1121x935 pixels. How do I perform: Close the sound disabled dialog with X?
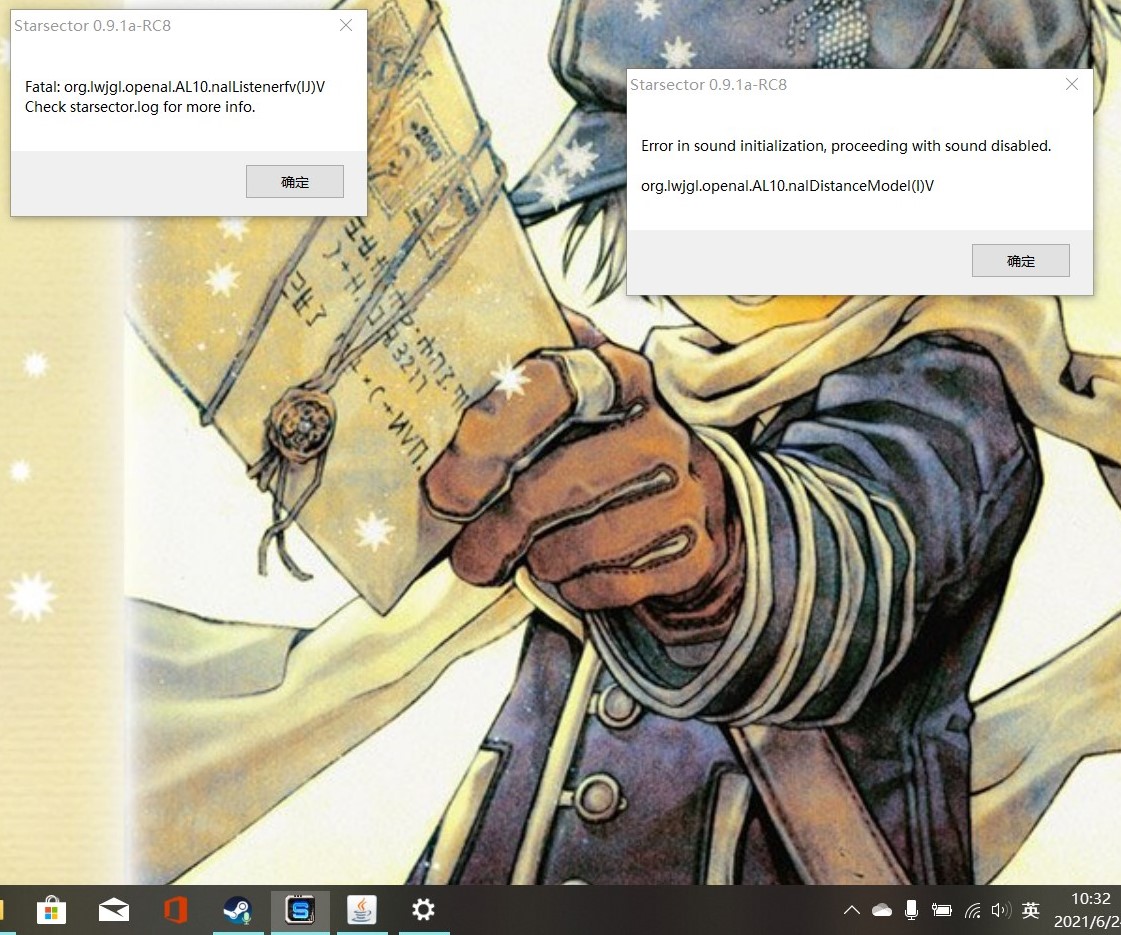(x=1071, y=84)
